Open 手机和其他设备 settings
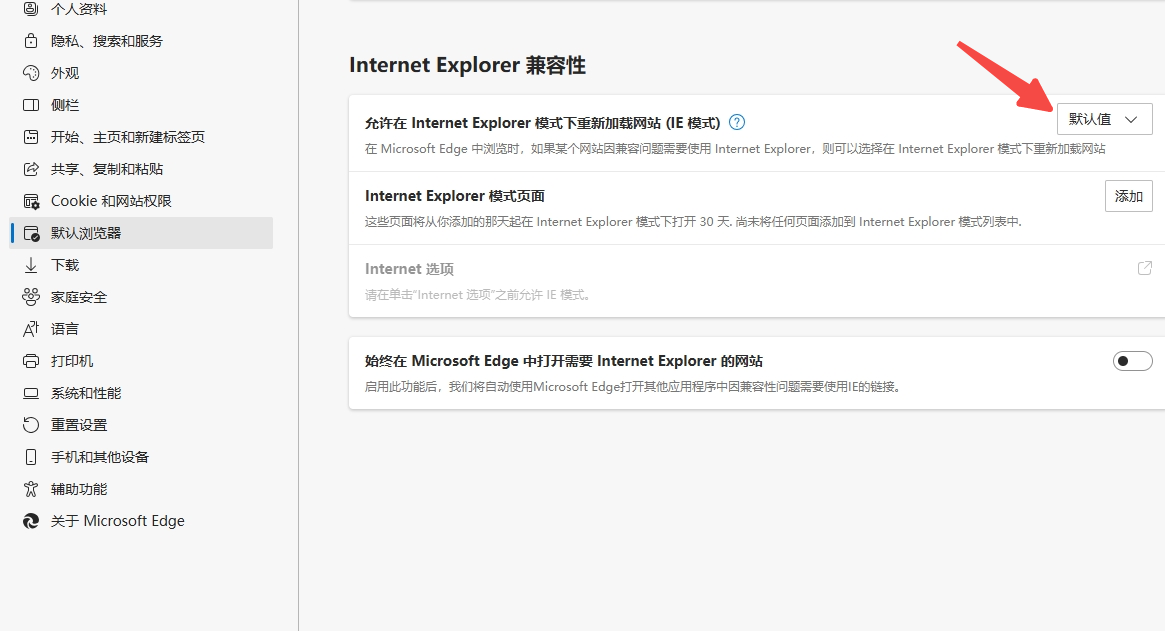This screenshot has width=1165, height=631. tap(141, 457)
